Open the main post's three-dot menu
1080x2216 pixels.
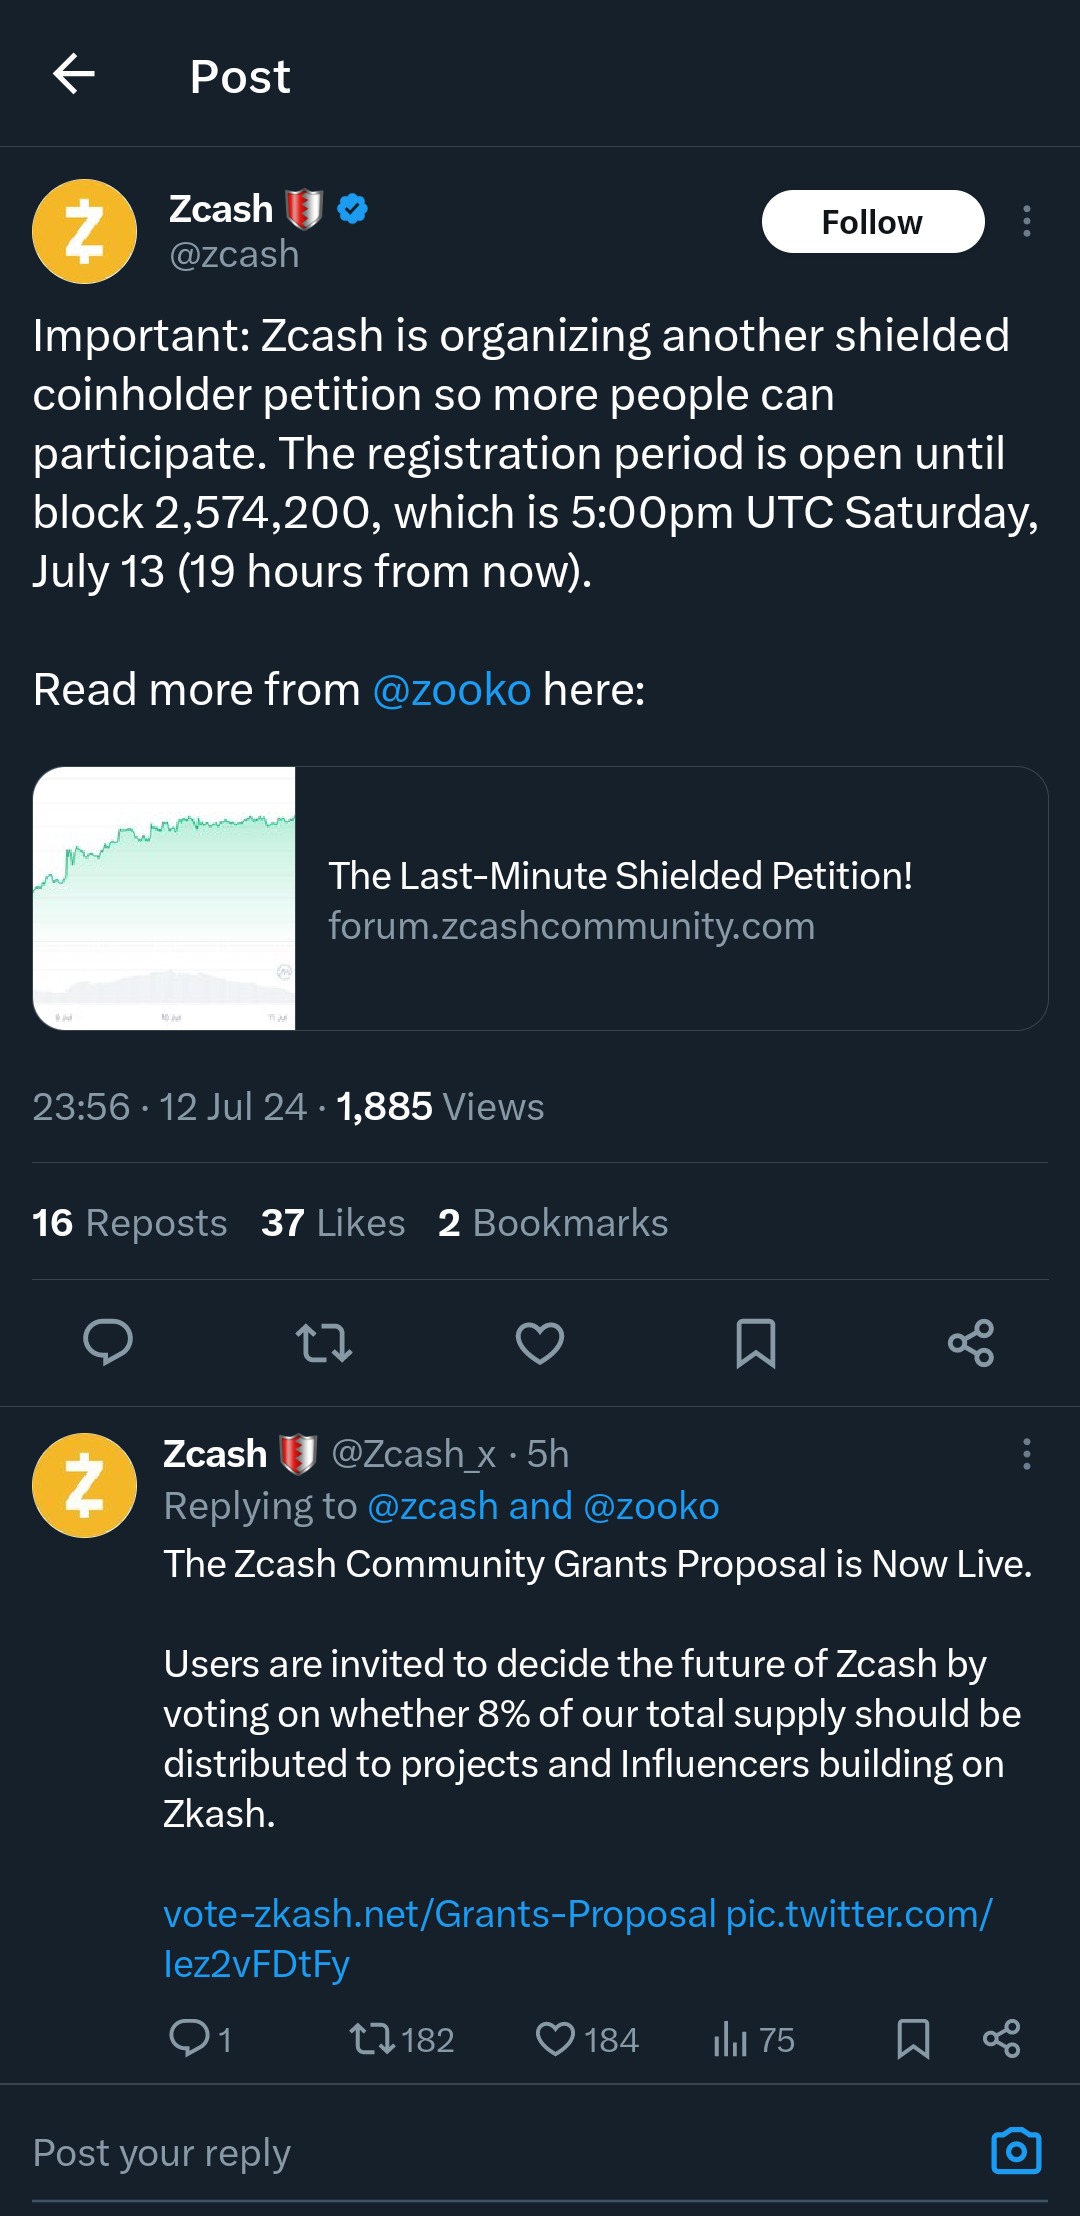pyautogui.click(x=1026, y=221)
